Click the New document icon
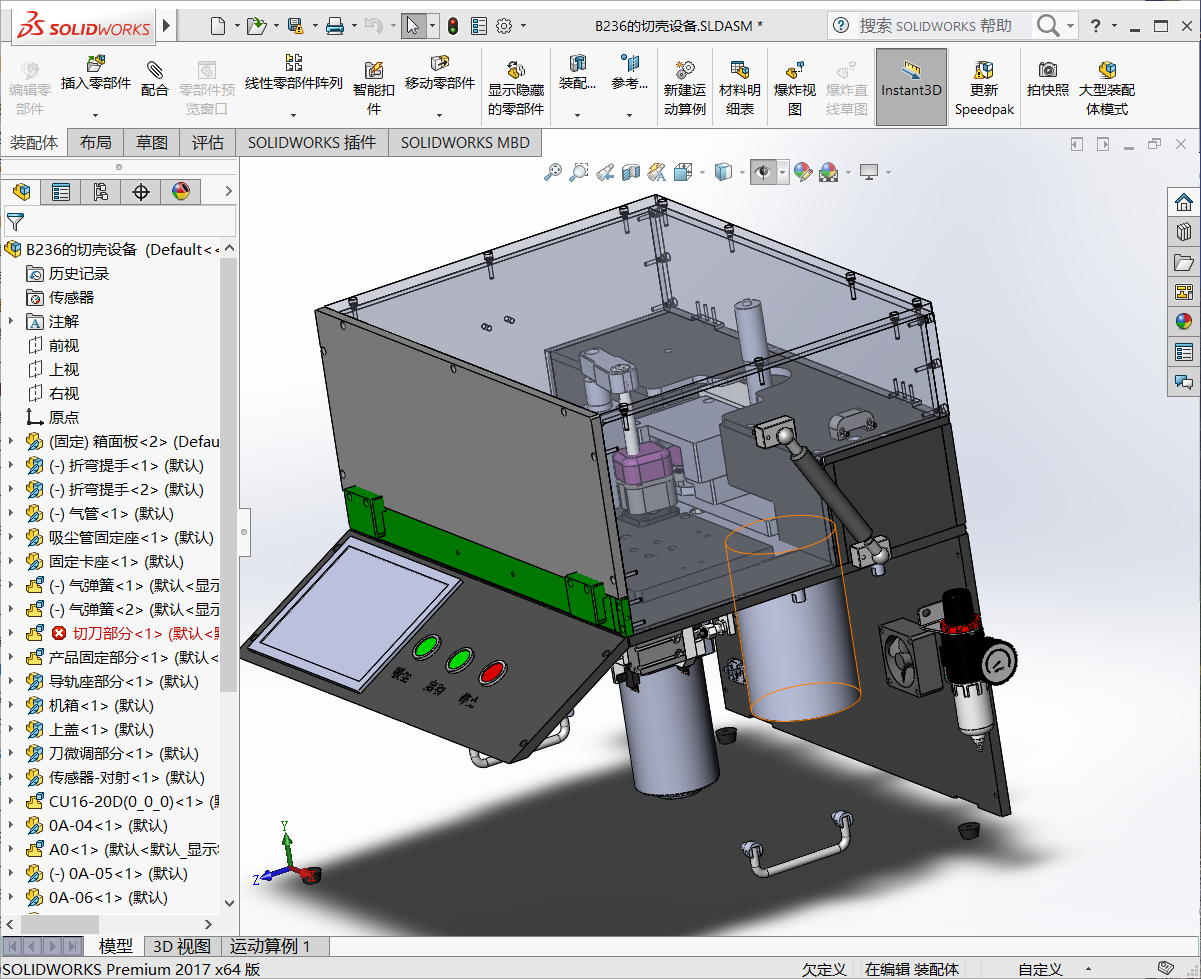Image resolution: width=1201 pixels, height=979 pixels. [x=218, y=26]
